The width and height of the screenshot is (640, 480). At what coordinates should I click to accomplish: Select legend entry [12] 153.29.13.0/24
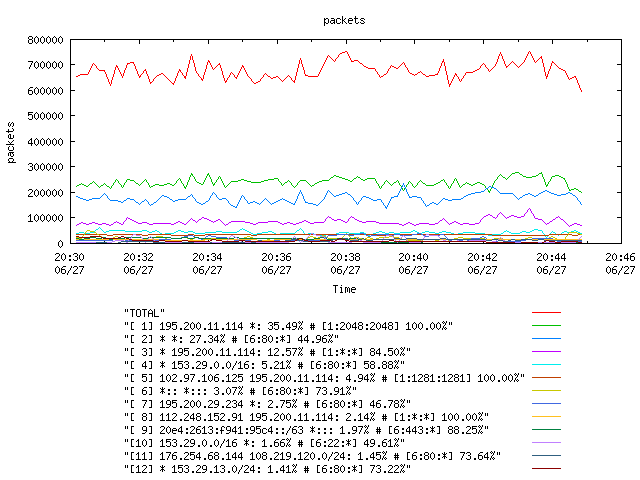coord(267,469)
